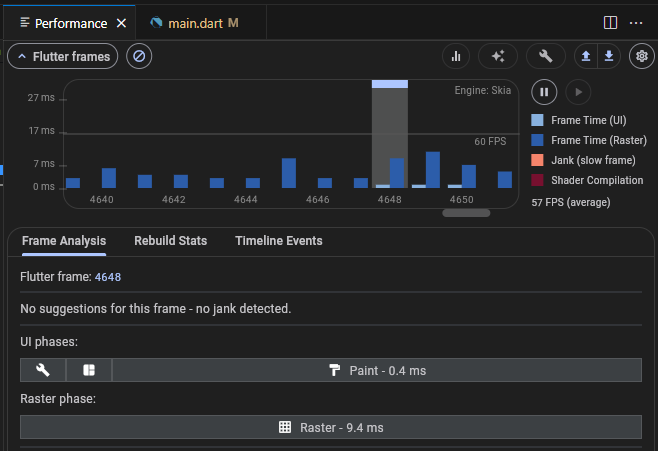Collapse the Flutter frames chart
The width and height of the screenshot is (658, 451).
click(63, 56)
